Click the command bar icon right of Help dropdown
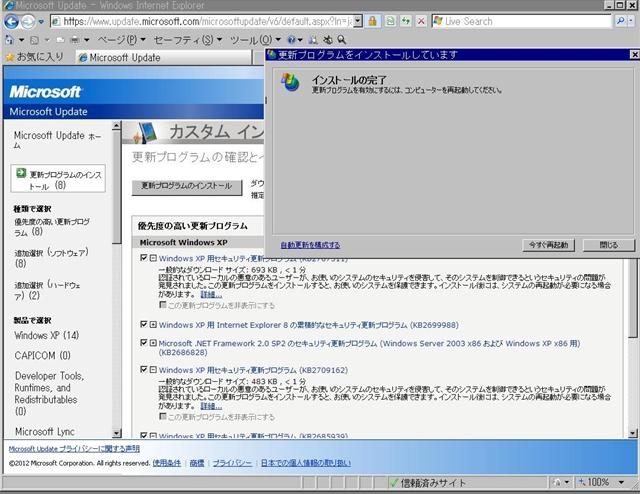 point(313,40)
